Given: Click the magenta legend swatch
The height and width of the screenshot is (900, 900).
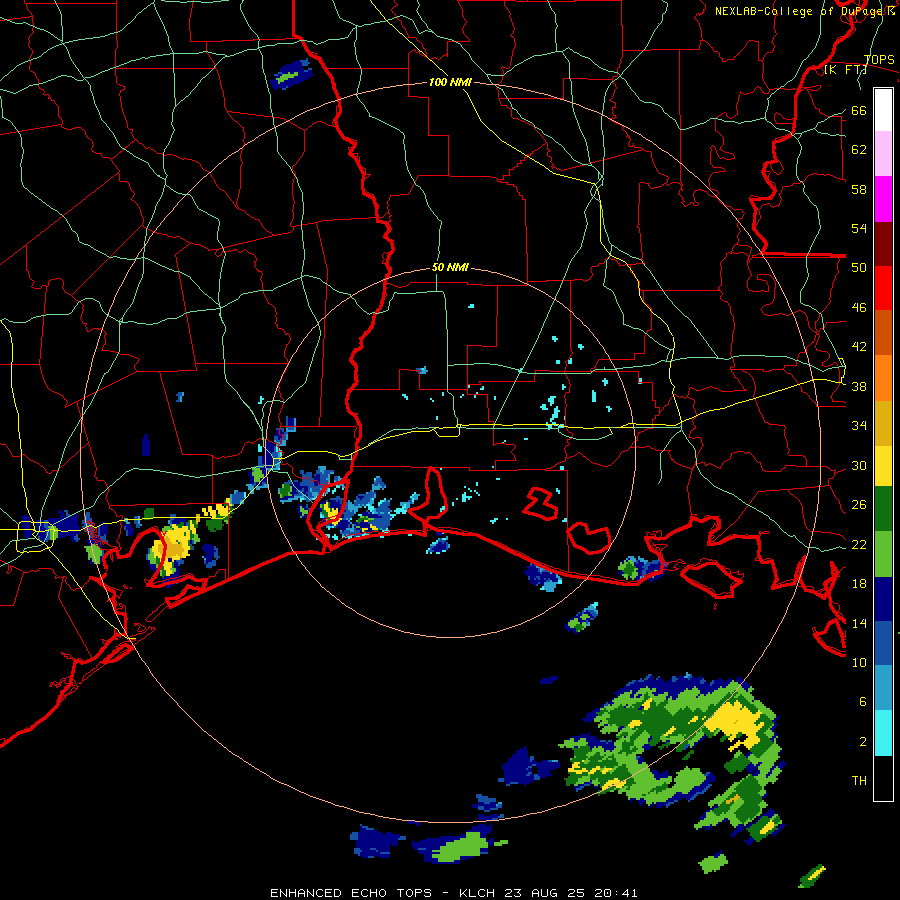Looking at the screenshot, I should [x=883, y=199].
